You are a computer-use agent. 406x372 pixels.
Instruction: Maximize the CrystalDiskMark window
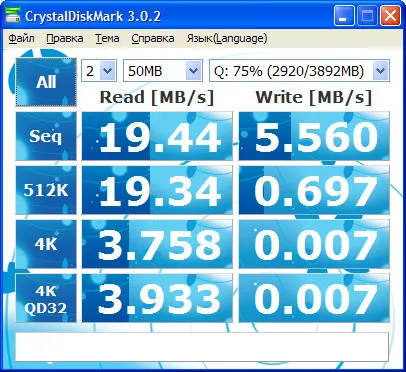coord(367,16)
